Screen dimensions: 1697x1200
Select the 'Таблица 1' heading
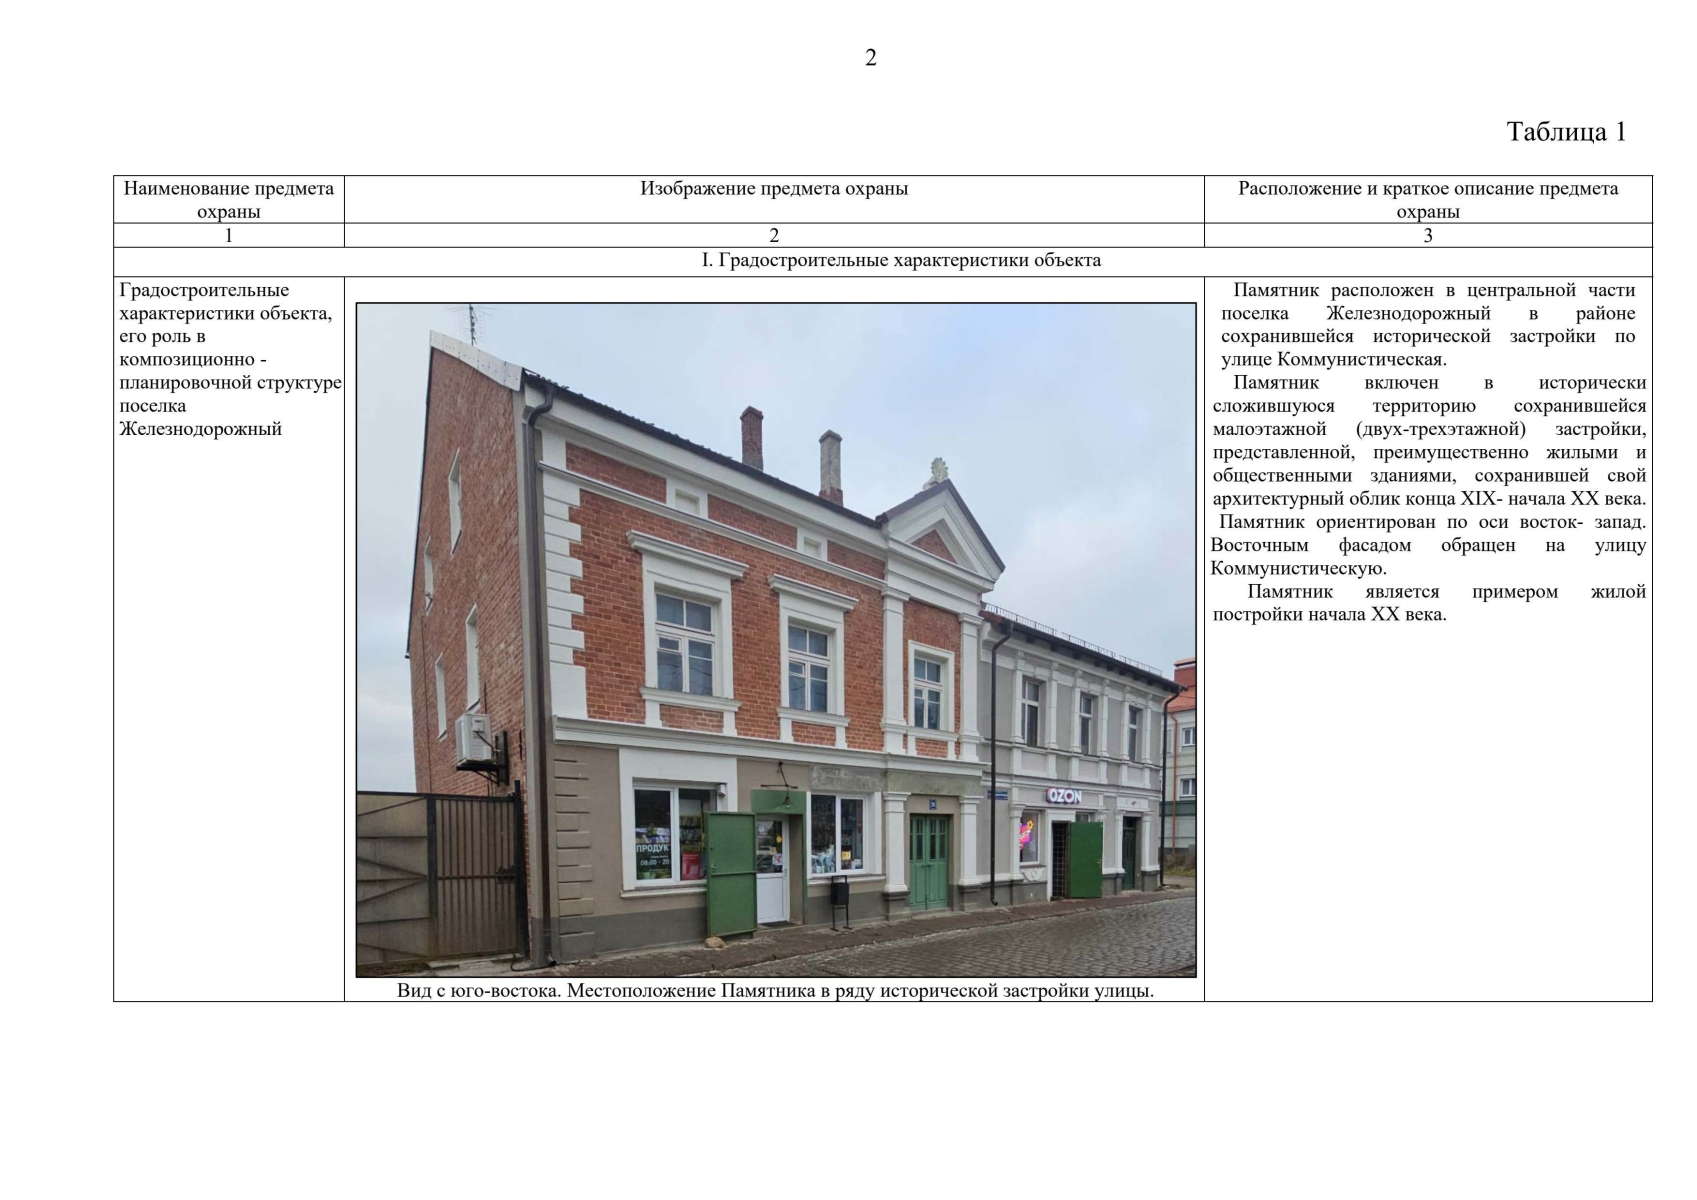pos(1566,132)
